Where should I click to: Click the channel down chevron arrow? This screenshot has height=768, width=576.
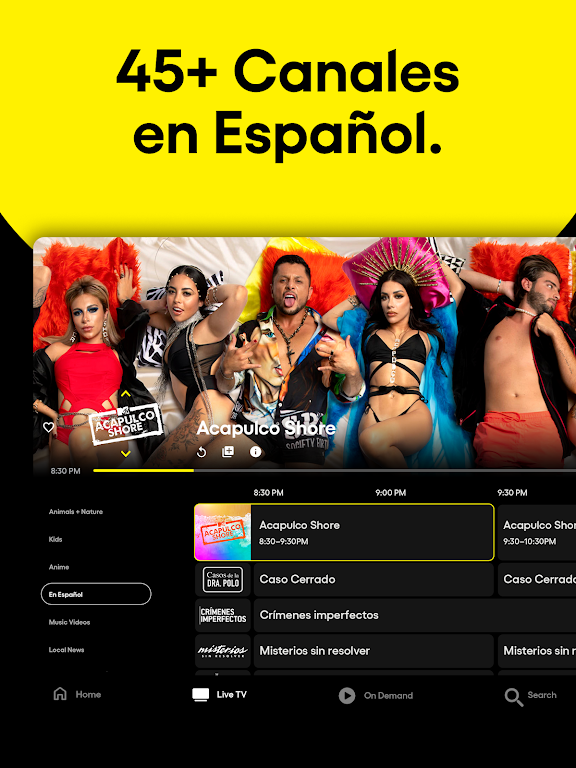pos(126,454)
